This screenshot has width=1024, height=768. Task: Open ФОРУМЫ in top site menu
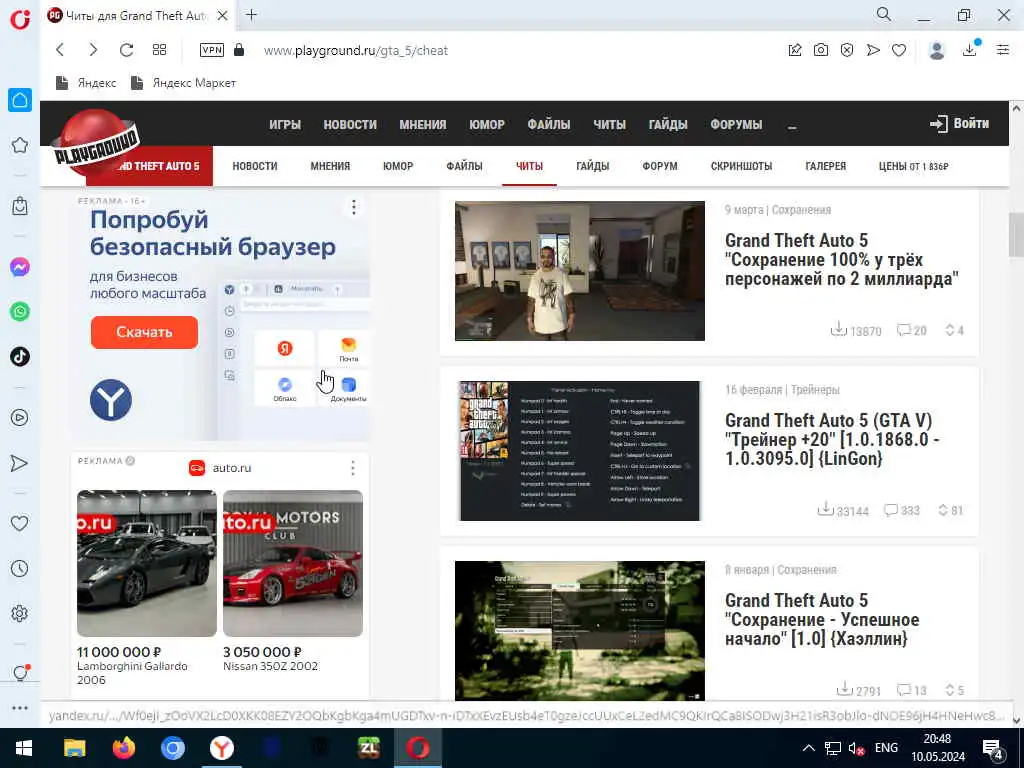pyautogui.click(x=736, y=124)
